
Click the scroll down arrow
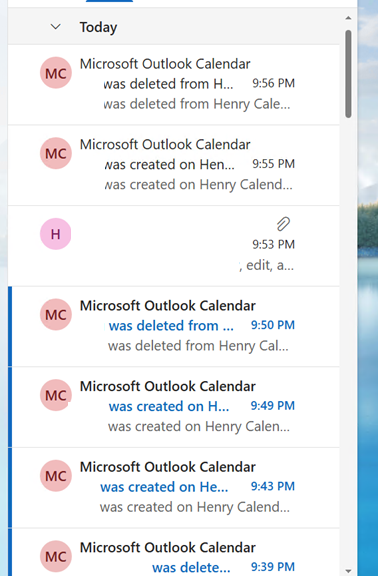348,570
